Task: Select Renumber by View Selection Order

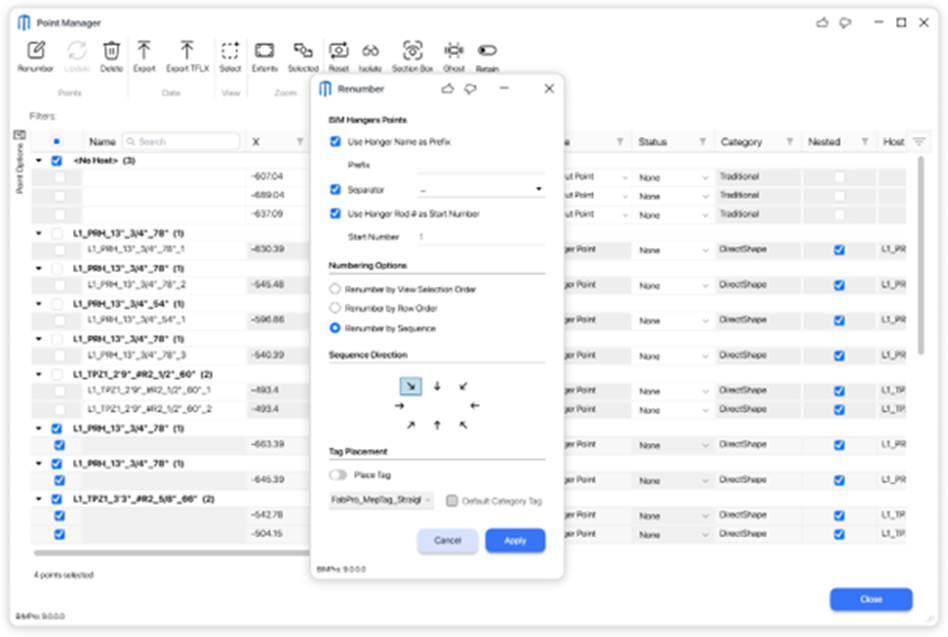Action: point(335,289)
